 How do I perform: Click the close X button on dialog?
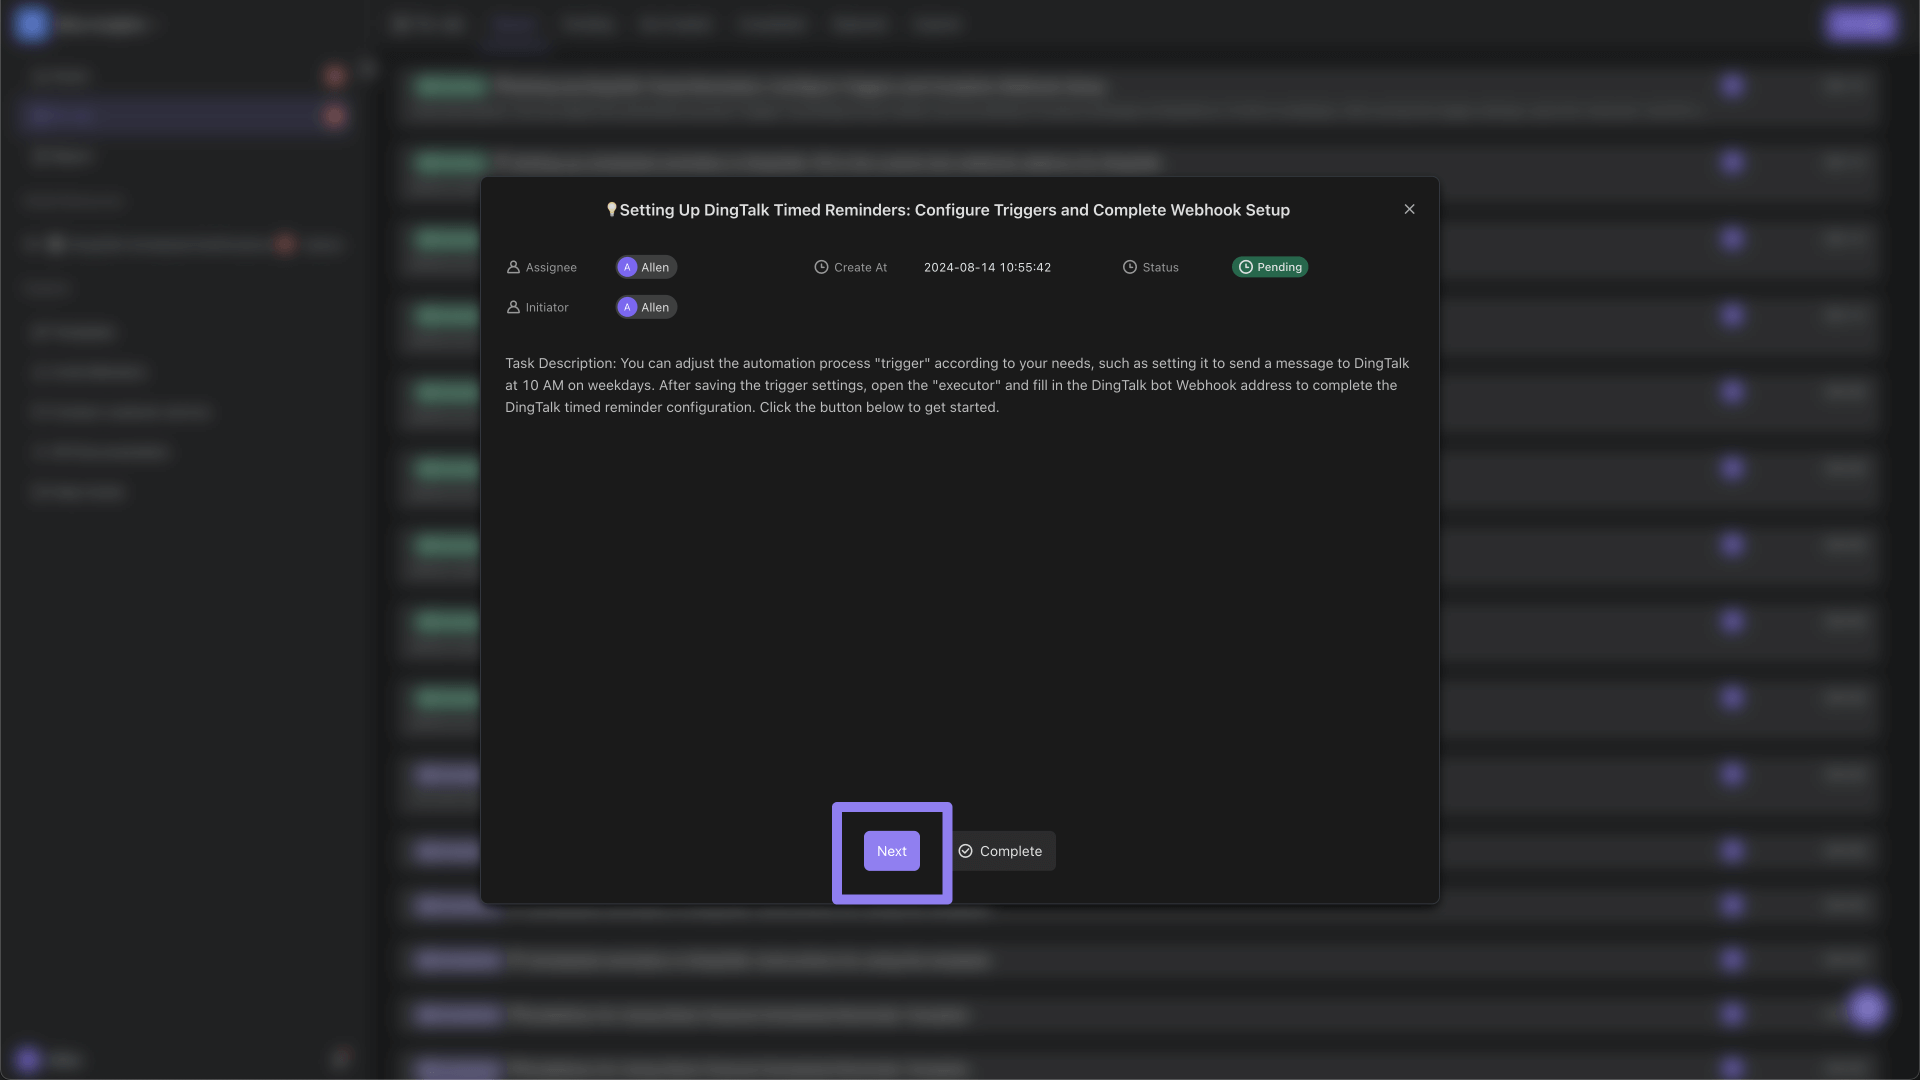[1410, 208]
